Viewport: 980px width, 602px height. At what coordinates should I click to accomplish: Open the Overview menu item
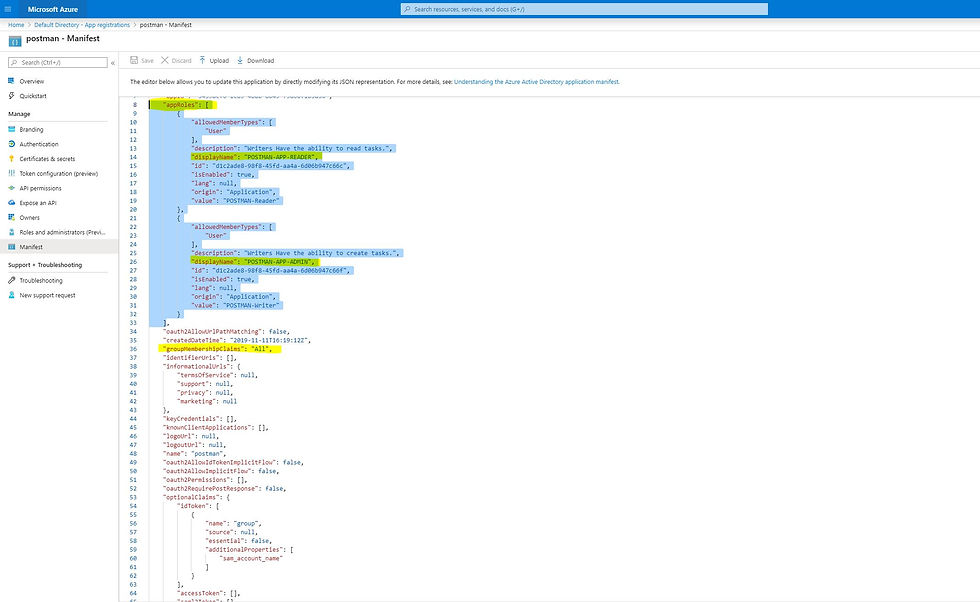[31, 81]
